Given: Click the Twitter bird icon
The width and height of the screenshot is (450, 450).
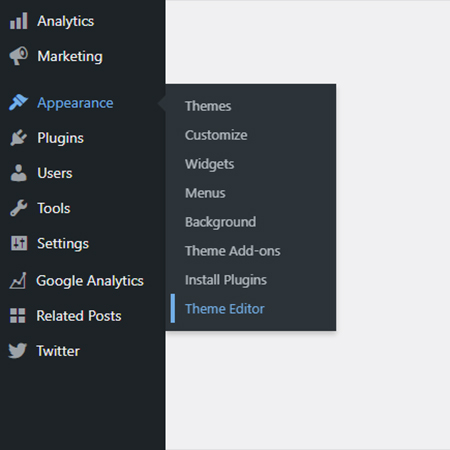Looking at the screenshot, I should click(18, 351).
